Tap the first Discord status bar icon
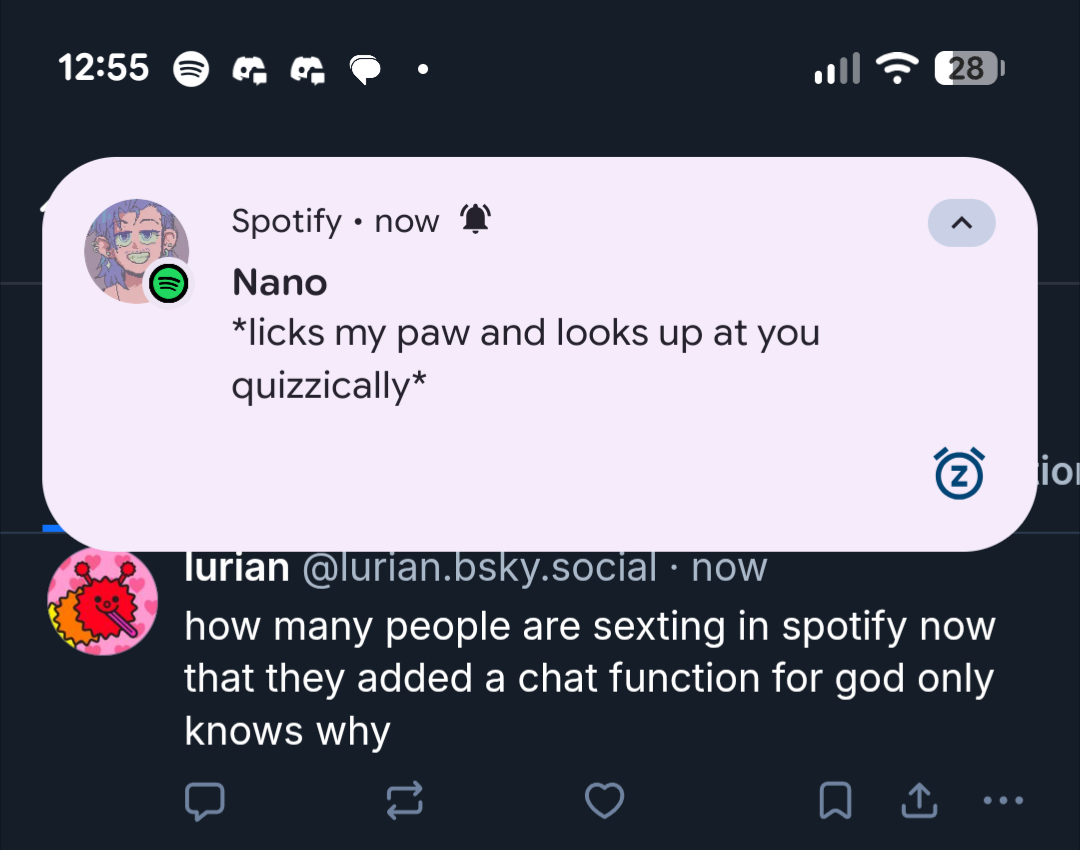Screen dimensions: 1080x850 coord(249,69)
